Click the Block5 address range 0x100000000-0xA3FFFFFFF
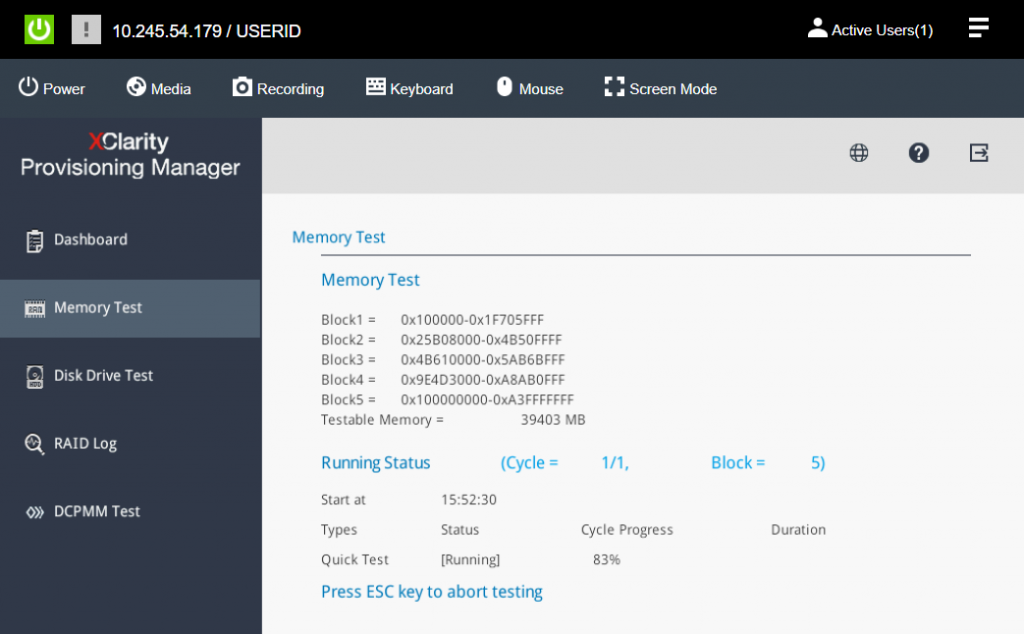 pyautogui.click(x=487, y=400)
